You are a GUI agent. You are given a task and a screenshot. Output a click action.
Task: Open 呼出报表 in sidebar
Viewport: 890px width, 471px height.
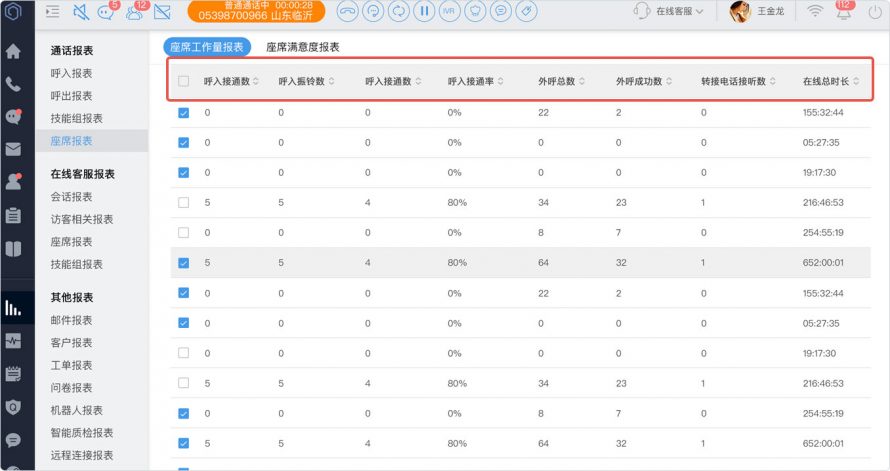point(71,96)
